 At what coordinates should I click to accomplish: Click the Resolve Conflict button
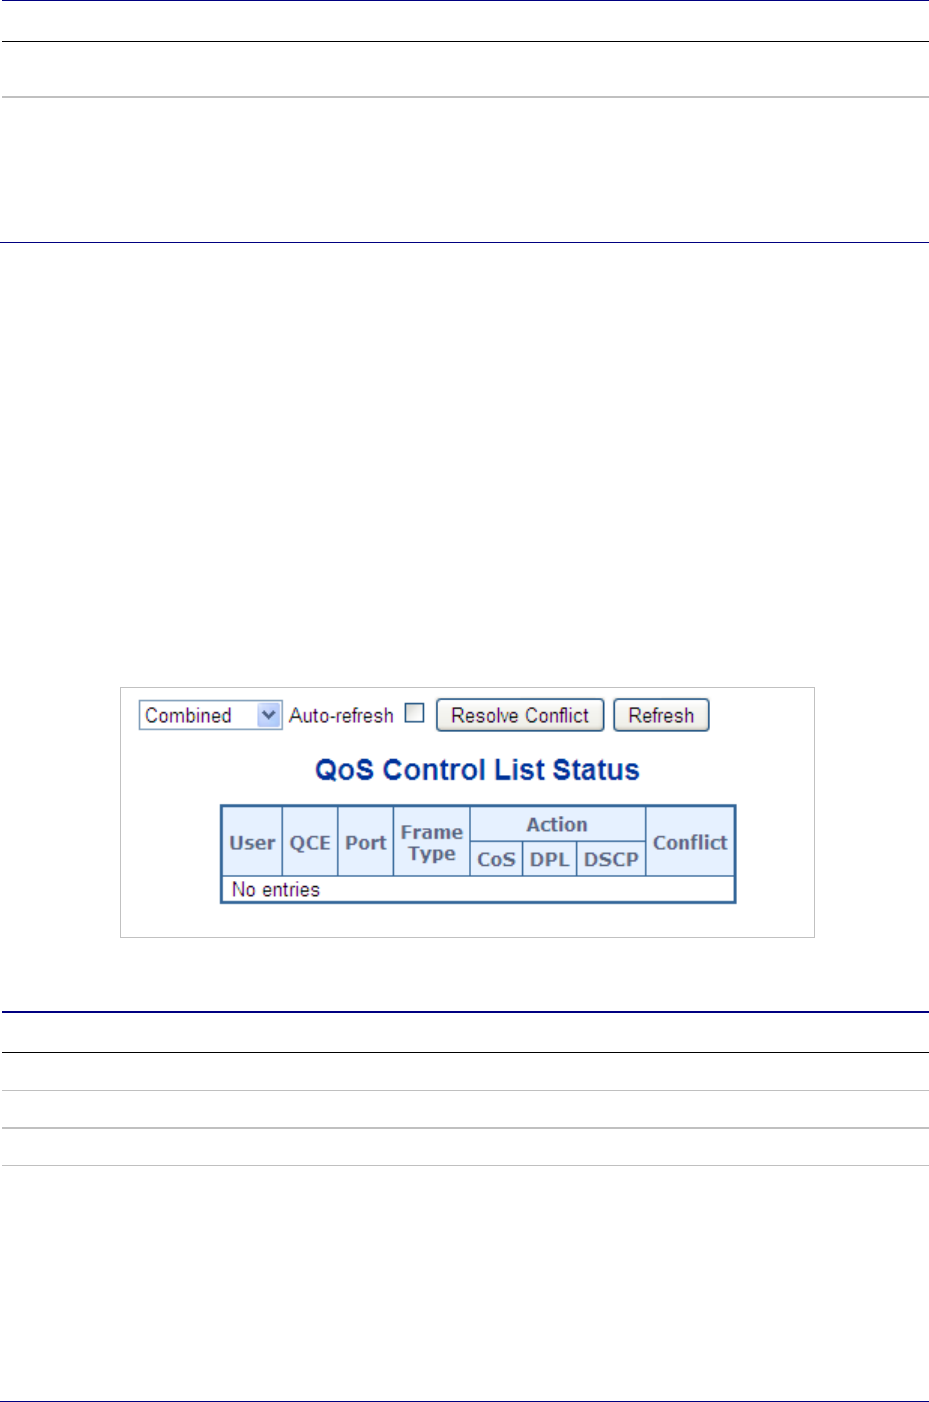(x=520, y=715)
